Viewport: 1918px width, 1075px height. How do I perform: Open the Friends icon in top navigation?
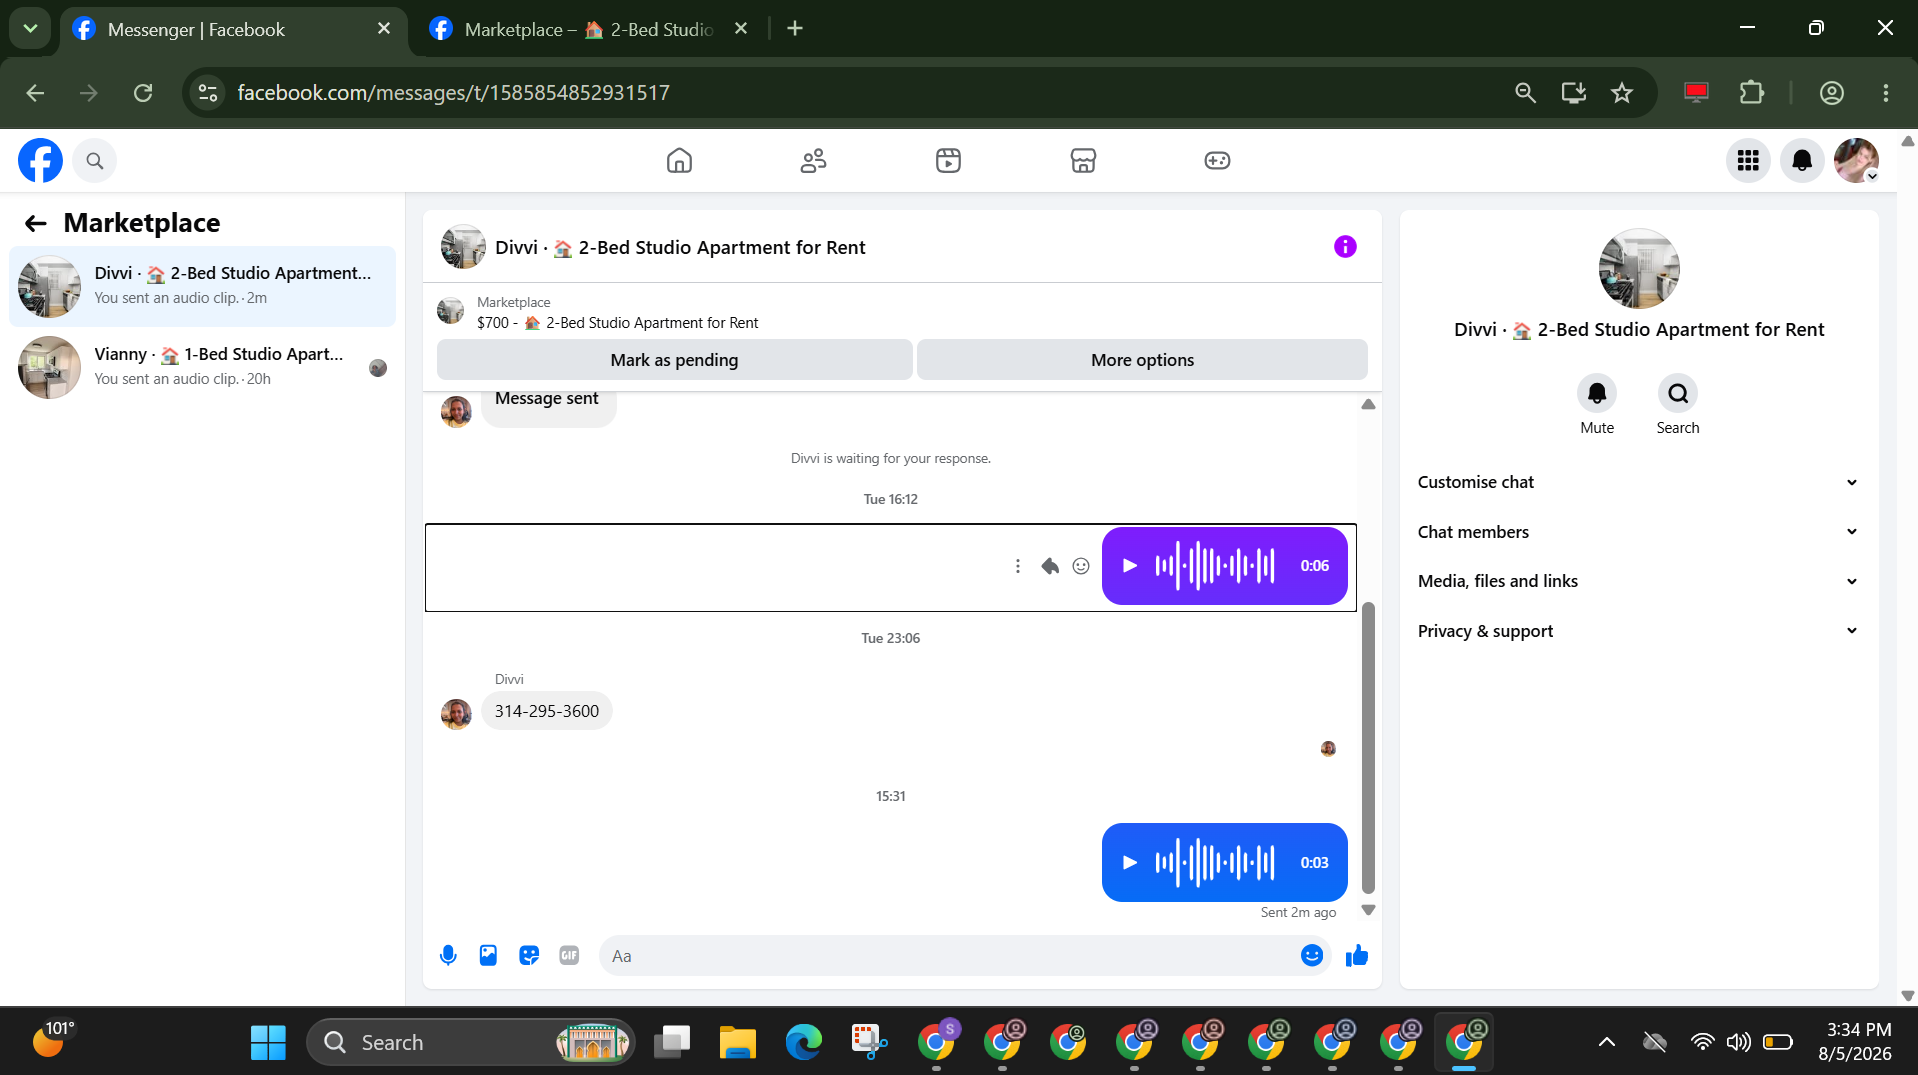[x=813, y=160]
